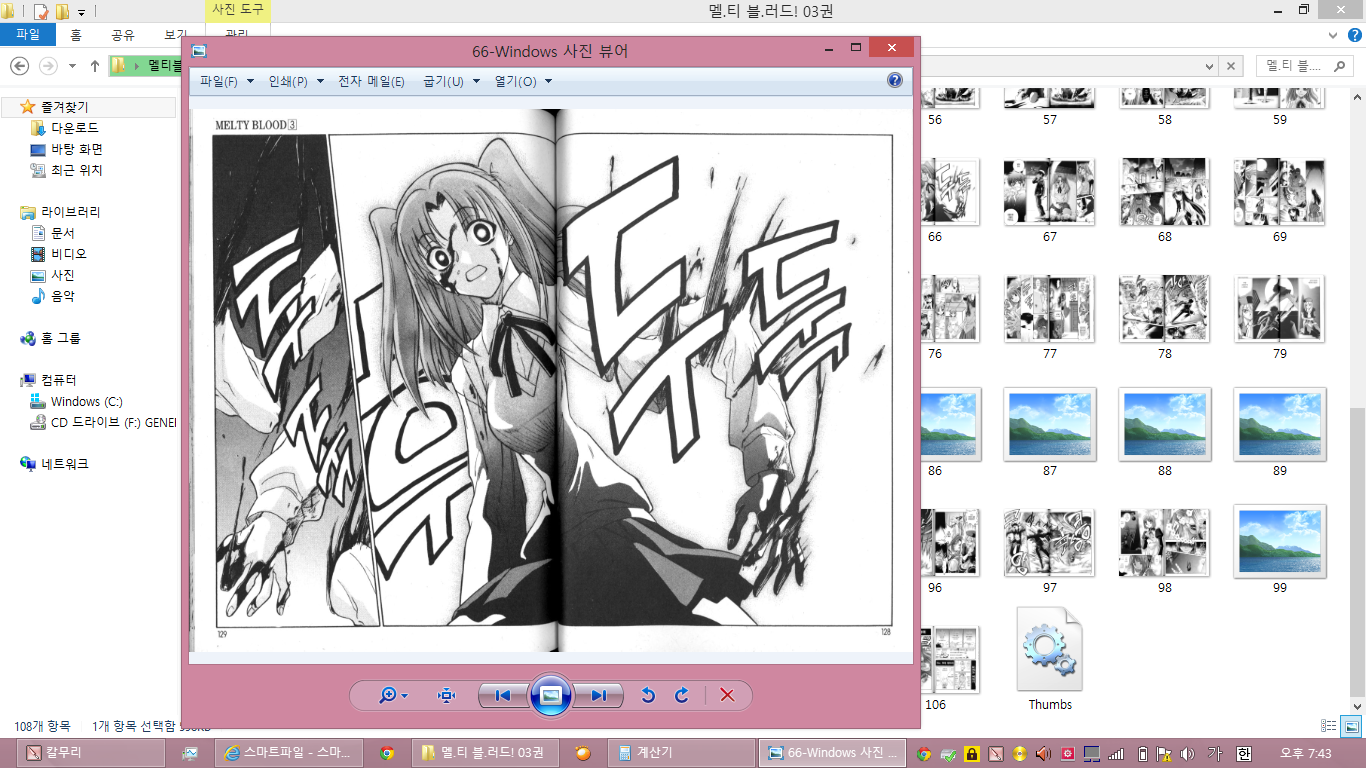Click the actual size fit-to-window icon

coord(446,696)
